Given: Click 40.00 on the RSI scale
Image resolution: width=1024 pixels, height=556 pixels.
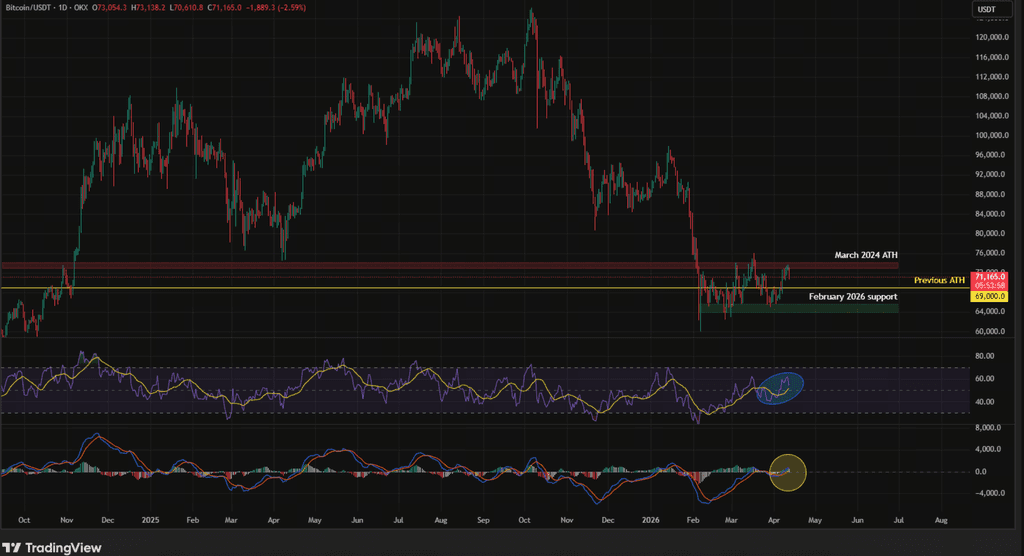Looking at the screenshot, I should click(x=985, y=402).
